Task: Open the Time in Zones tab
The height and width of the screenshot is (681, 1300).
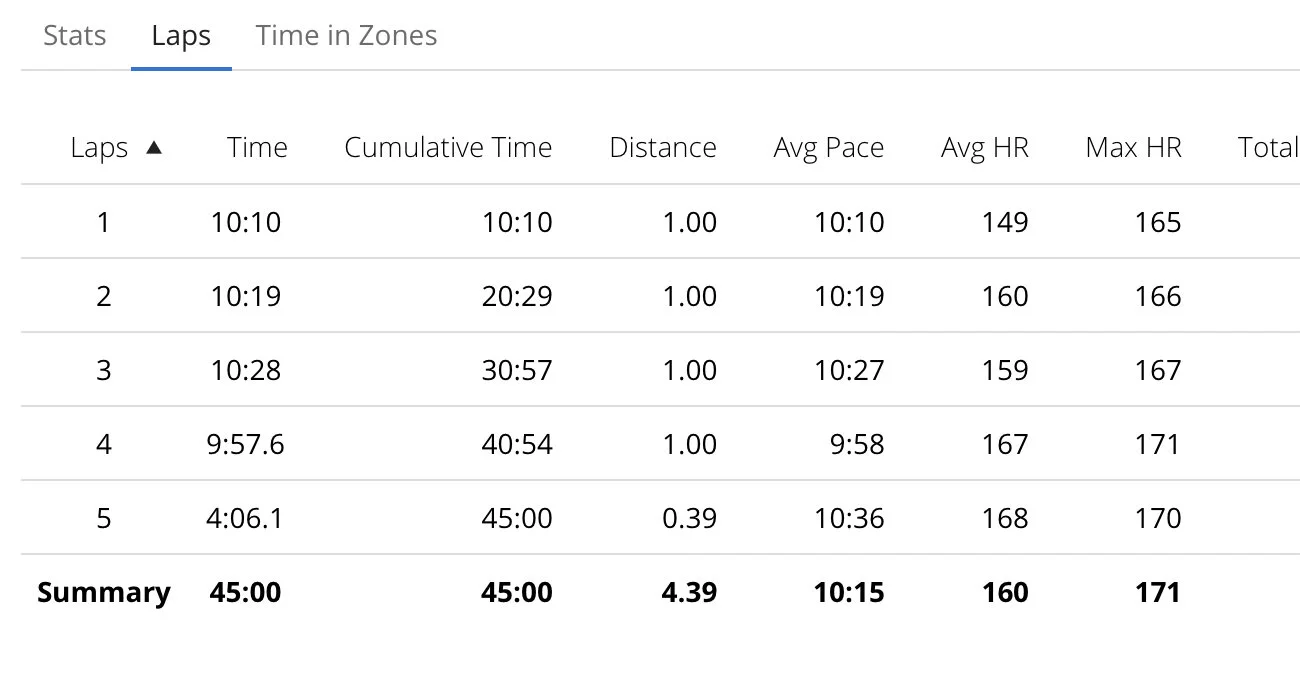Action: [x=347, y=36]
